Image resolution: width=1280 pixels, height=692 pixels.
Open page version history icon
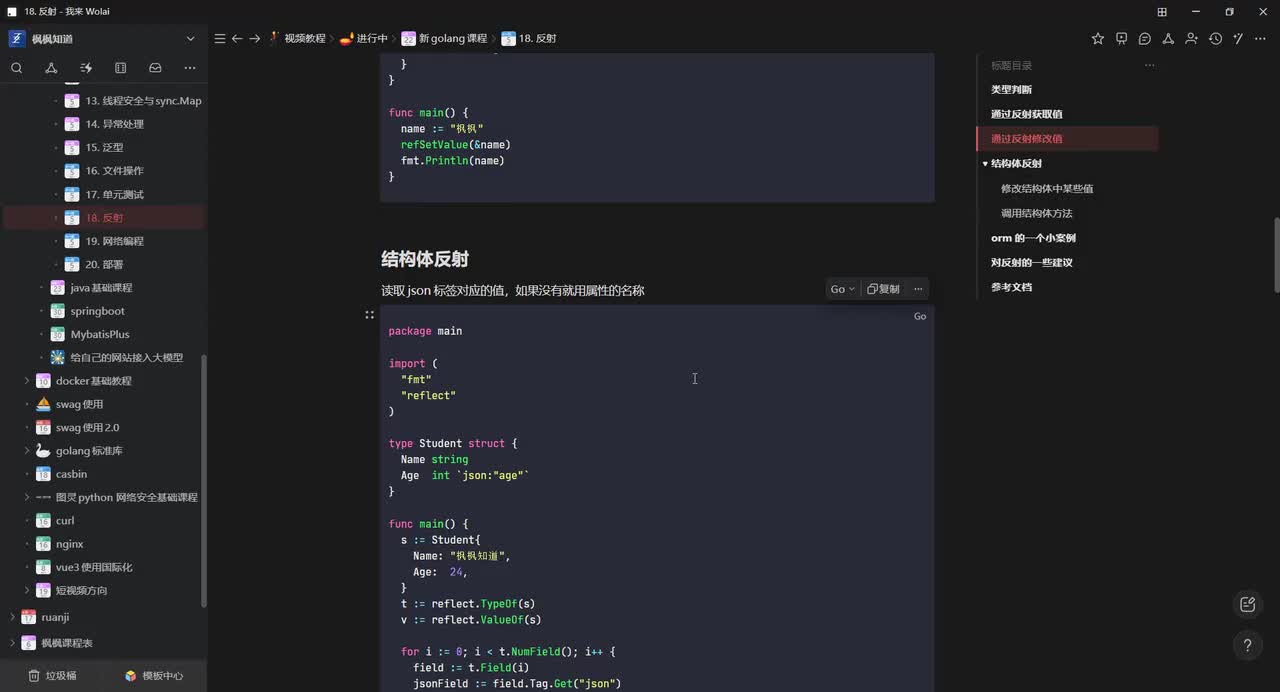[x=1215, y=38]
